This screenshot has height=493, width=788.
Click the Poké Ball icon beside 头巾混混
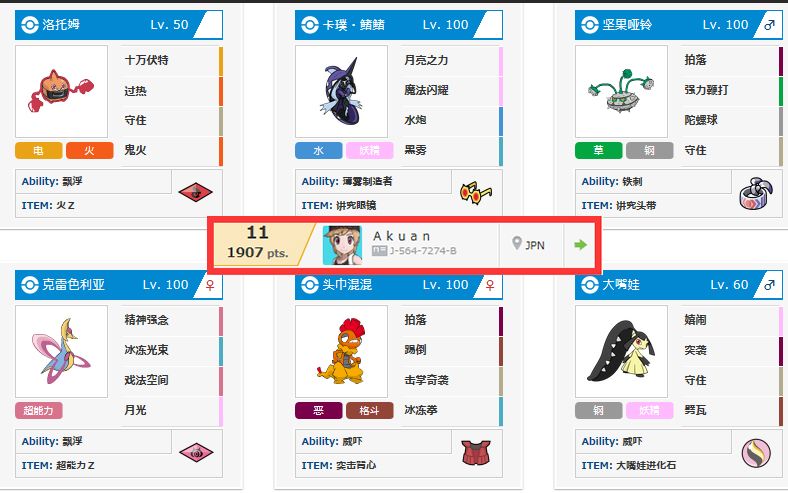coord(310,284)
